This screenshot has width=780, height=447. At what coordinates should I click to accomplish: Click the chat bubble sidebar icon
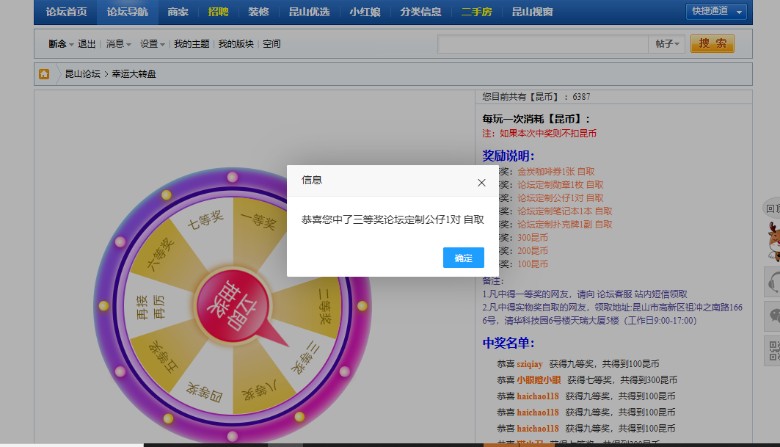[x=772, y=316]
